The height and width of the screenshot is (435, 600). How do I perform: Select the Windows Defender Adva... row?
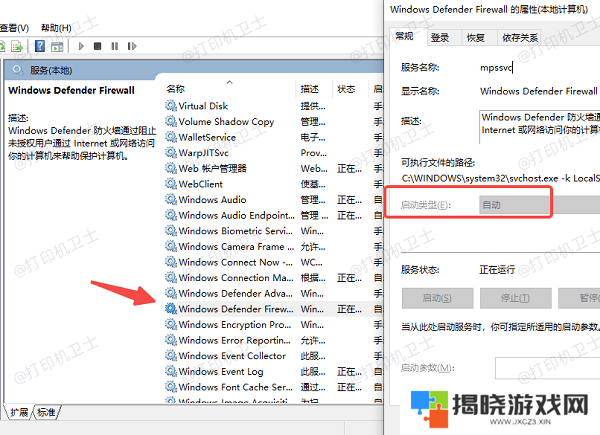tap(274, 293)
